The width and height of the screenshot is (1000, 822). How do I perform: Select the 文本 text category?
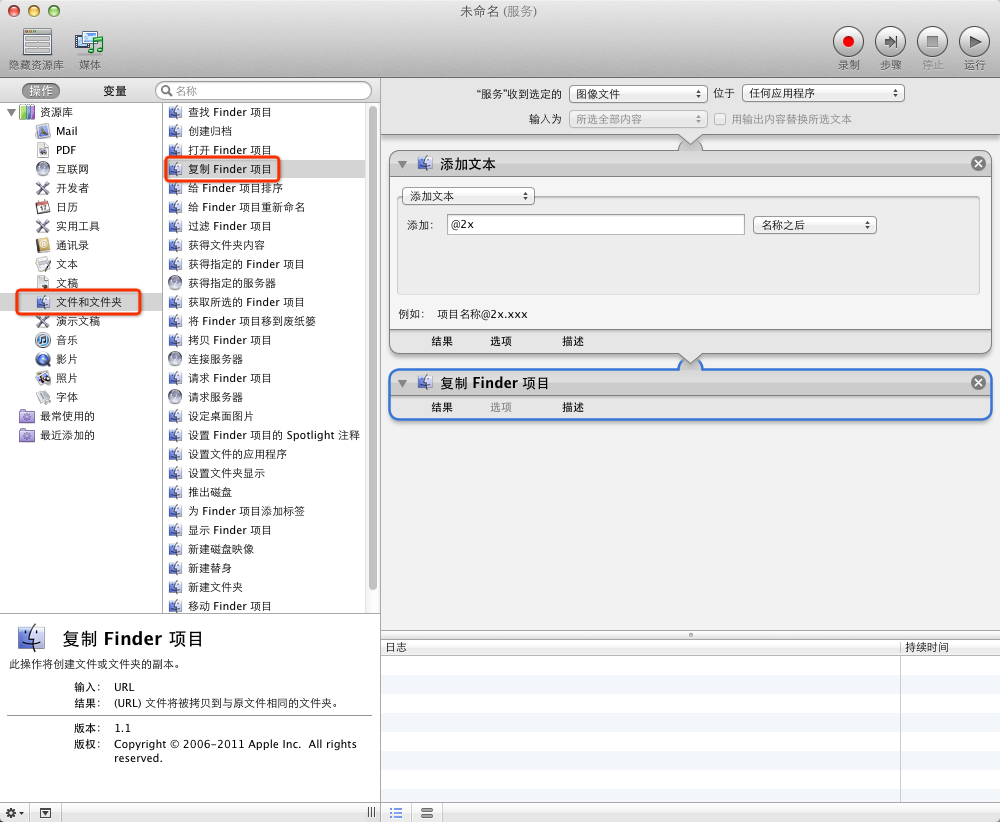(67, 264)
